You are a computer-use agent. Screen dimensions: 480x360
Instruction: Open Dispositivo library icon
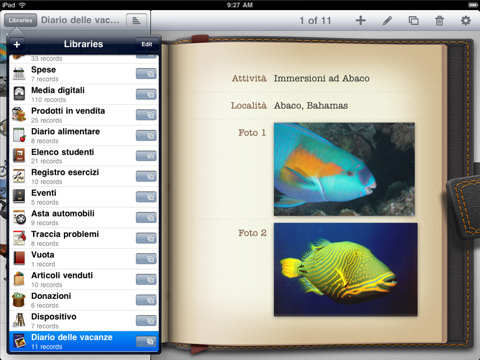[19, 321]
